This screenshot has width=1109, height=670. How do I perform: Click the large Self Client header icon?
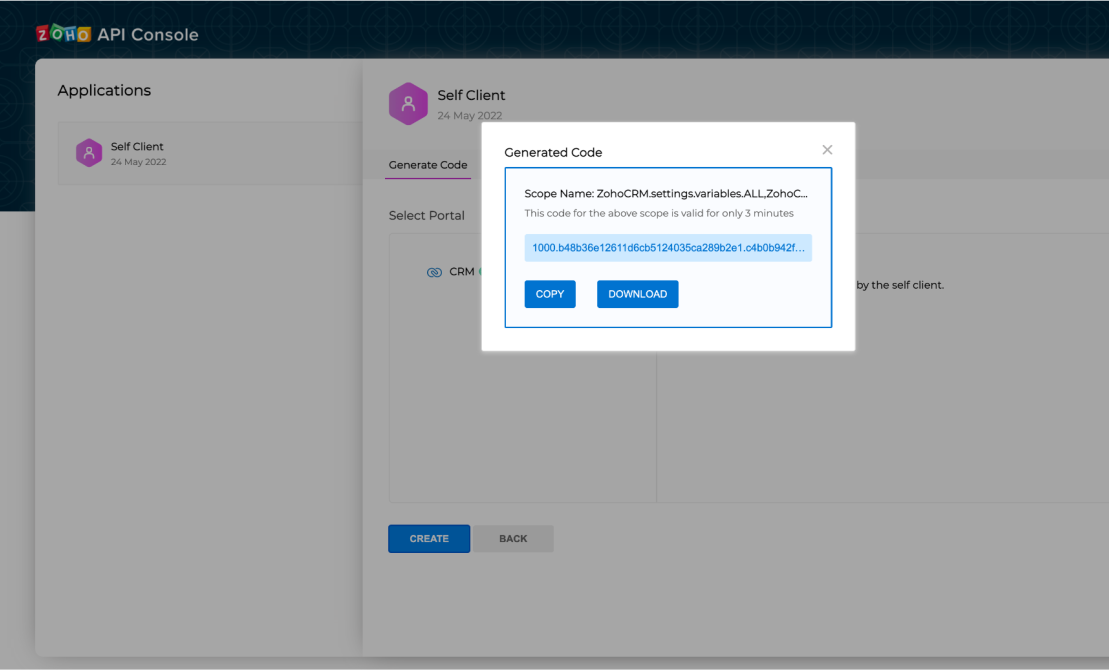[x=408, y=104]
